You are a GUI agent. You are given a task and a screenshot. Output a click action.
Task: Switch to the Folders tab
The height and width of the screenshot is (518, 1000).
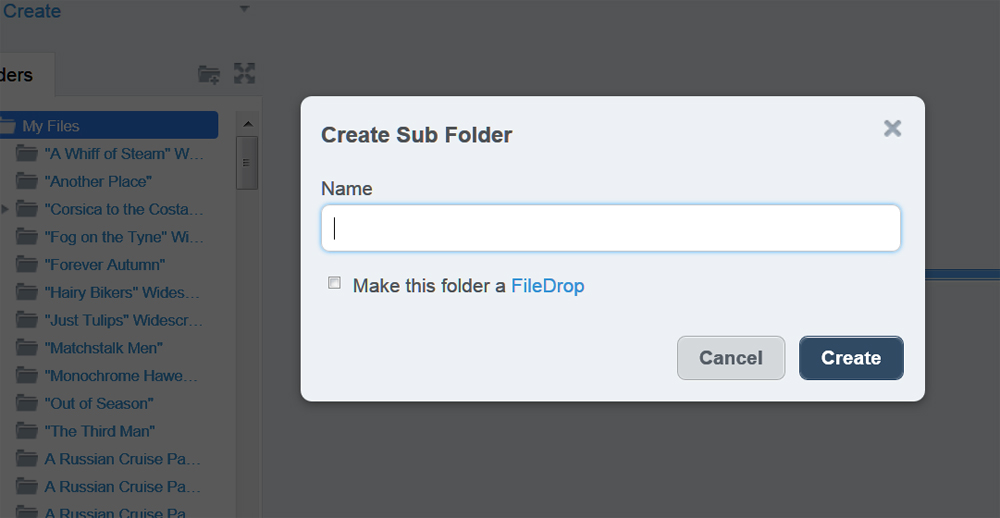(x=17, y=75)
